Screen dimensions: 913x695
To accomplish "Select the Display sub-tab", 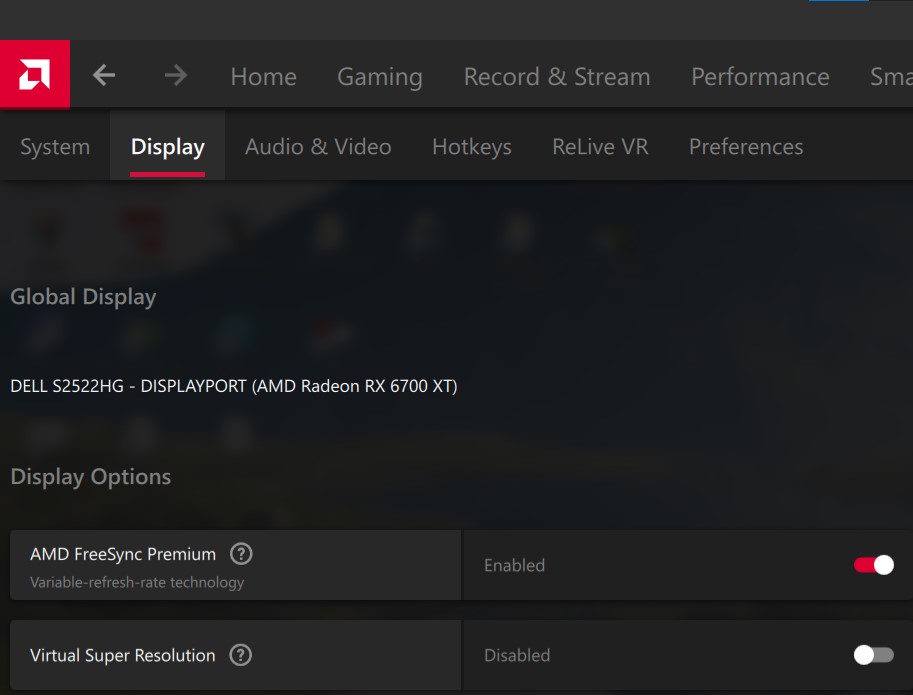I will point(168,147).
